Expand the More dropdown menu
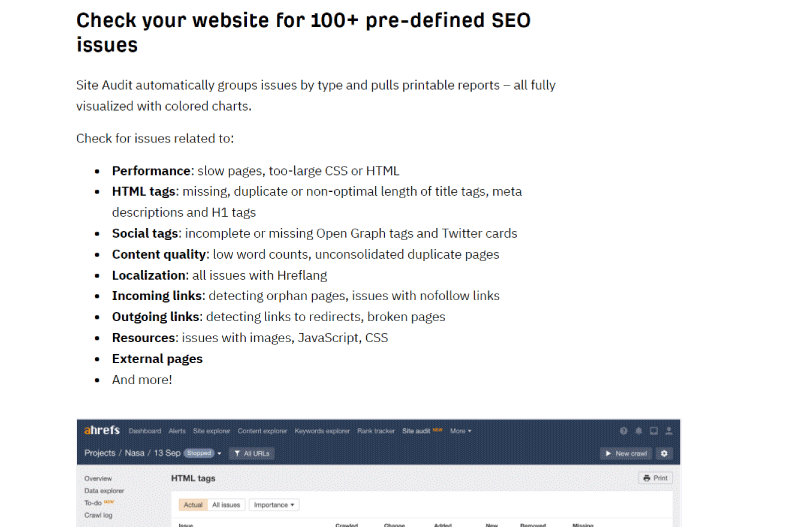 tap(461, 431)
